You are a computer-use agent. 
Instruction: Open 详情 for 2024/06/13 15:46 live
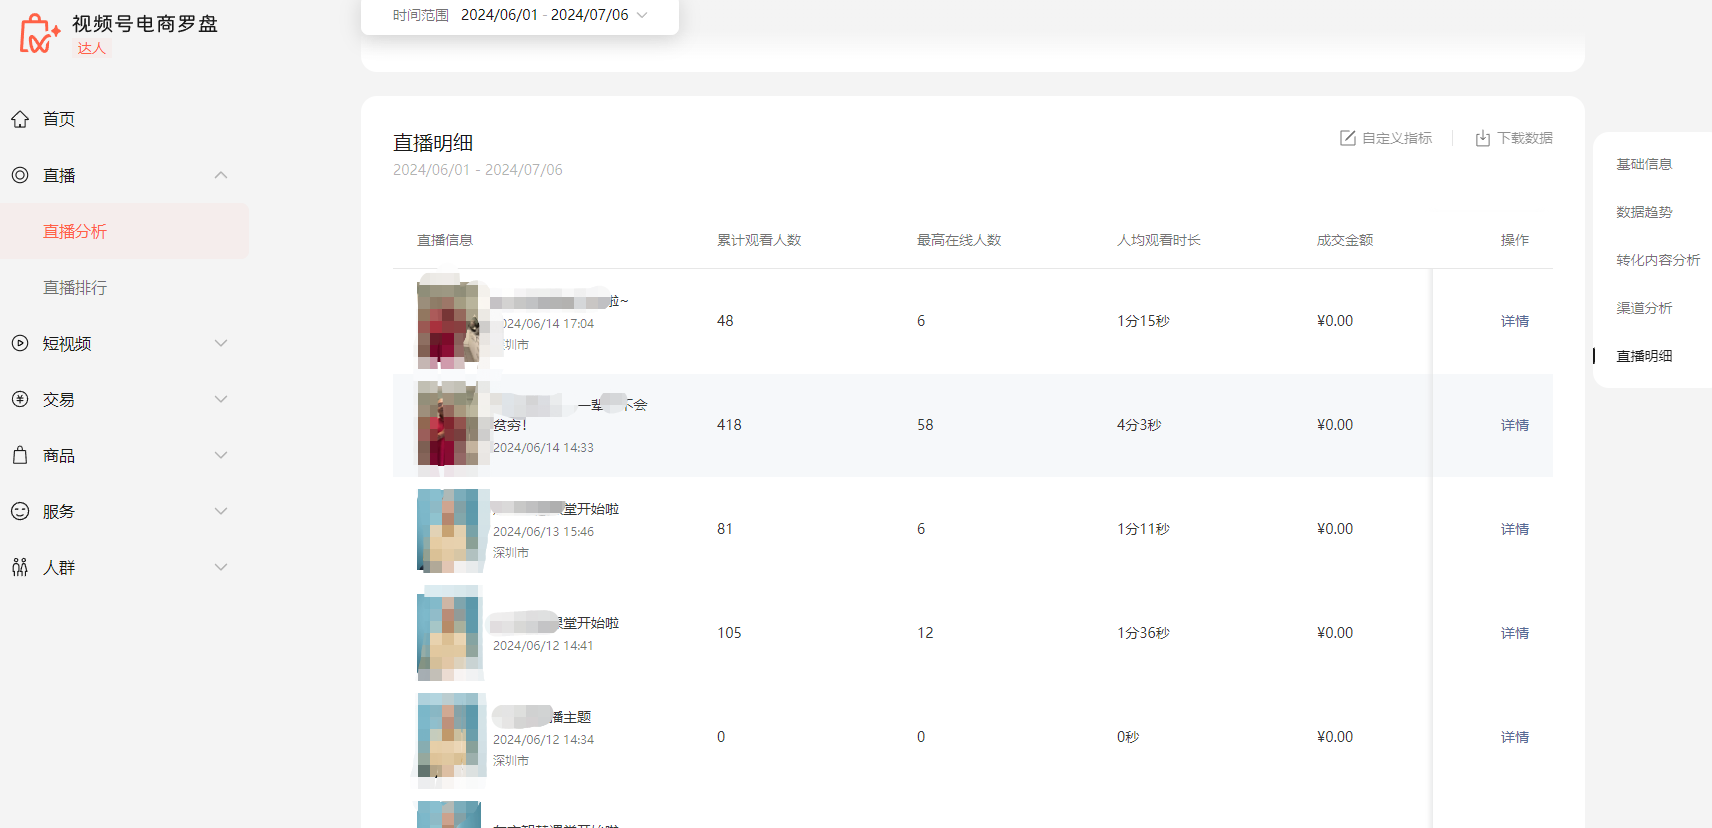click(1514, 529)
